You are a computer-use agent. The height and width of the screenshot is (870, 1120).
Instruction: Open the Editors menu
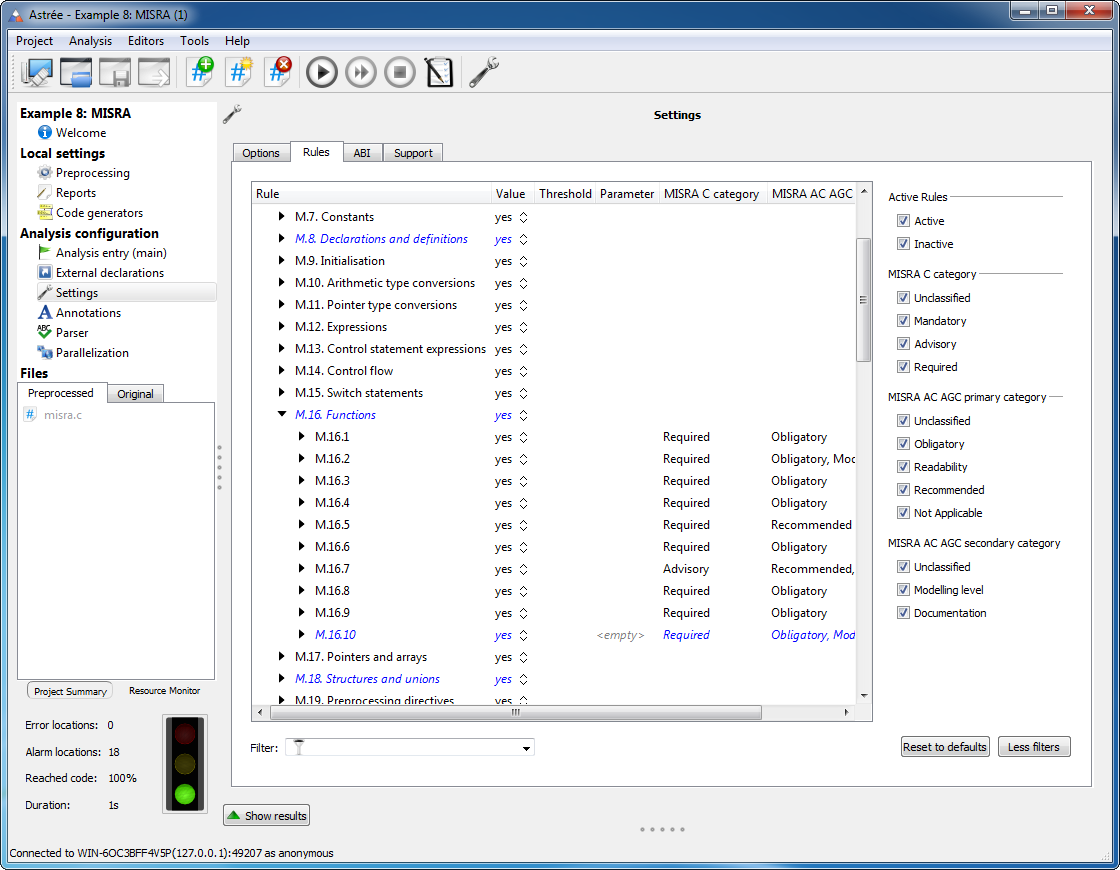point(146,41)
